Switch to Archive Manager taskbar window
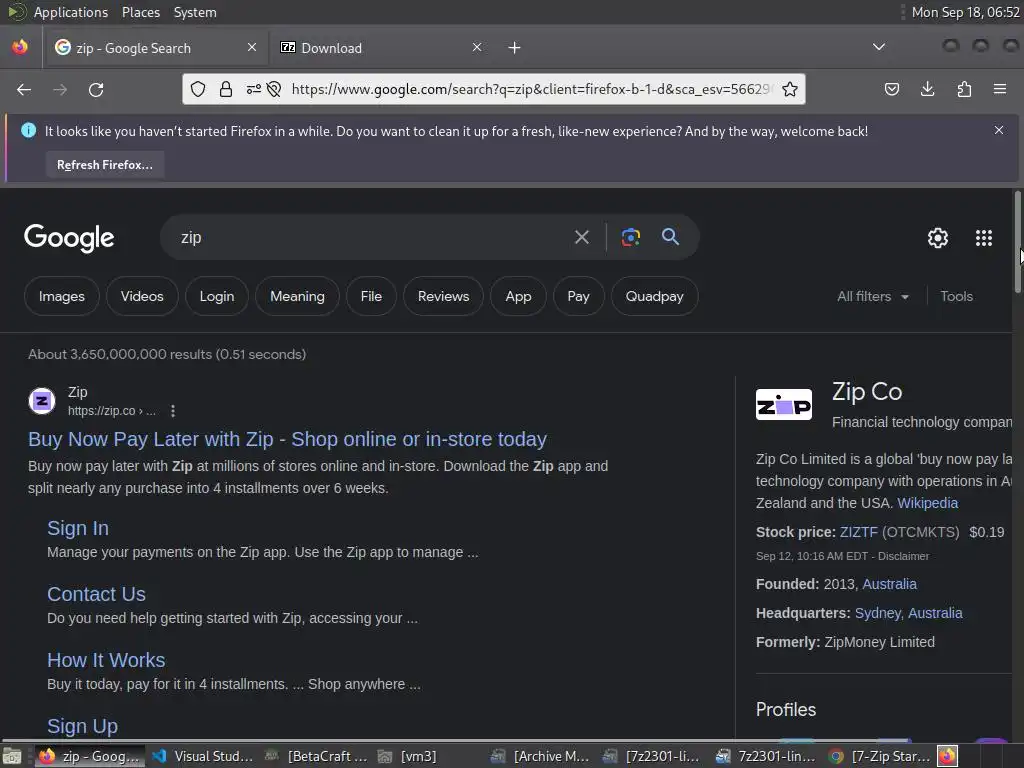The image size is (1024, 768). coord(542,756)
